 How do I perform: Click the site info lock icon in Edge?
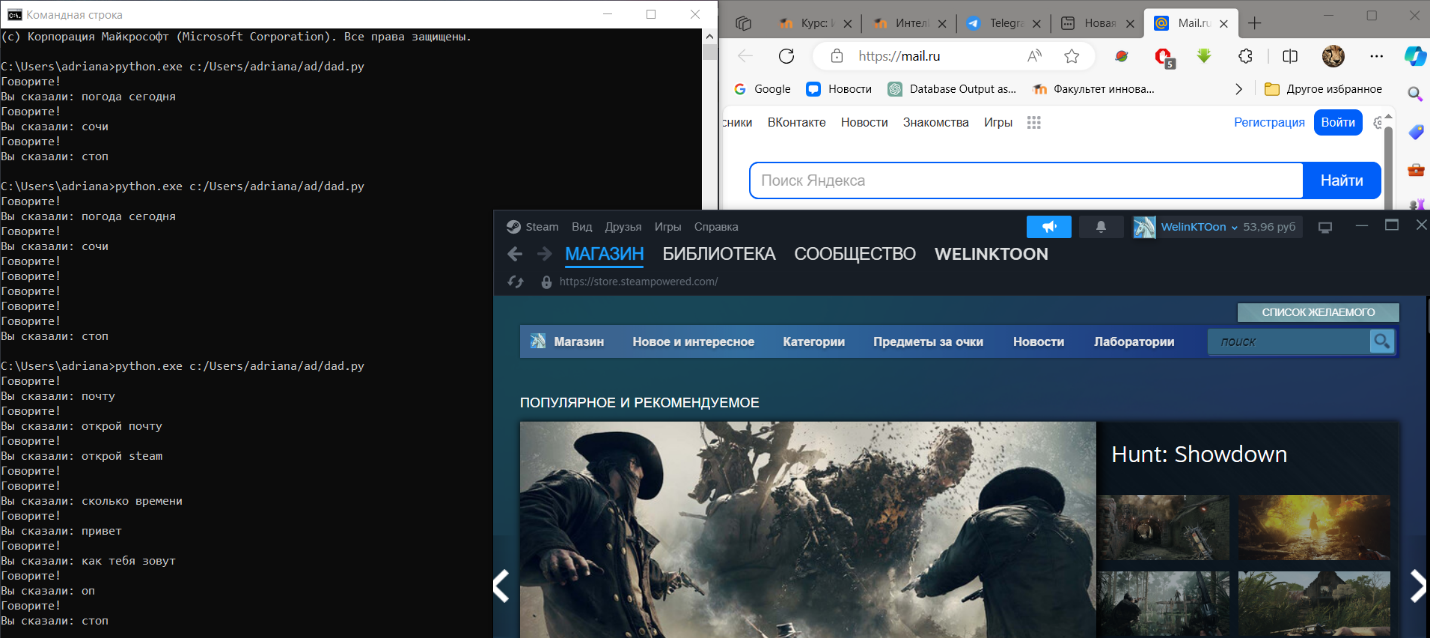[x=837, y=56]
